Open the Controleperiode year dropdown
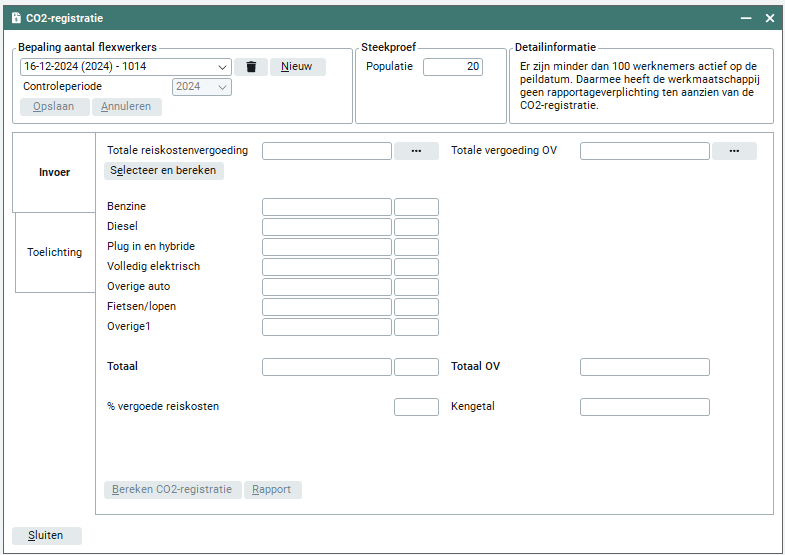The width and height of the screenshot is (785, 555). (222, 87)
